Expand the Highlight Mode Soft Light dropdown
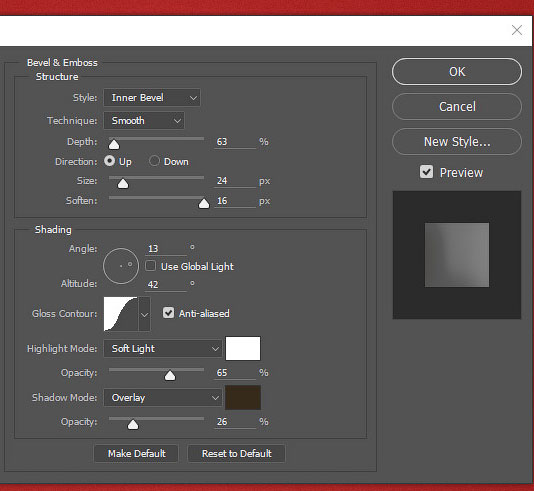534x491 pixels. (x=163, y=349)
